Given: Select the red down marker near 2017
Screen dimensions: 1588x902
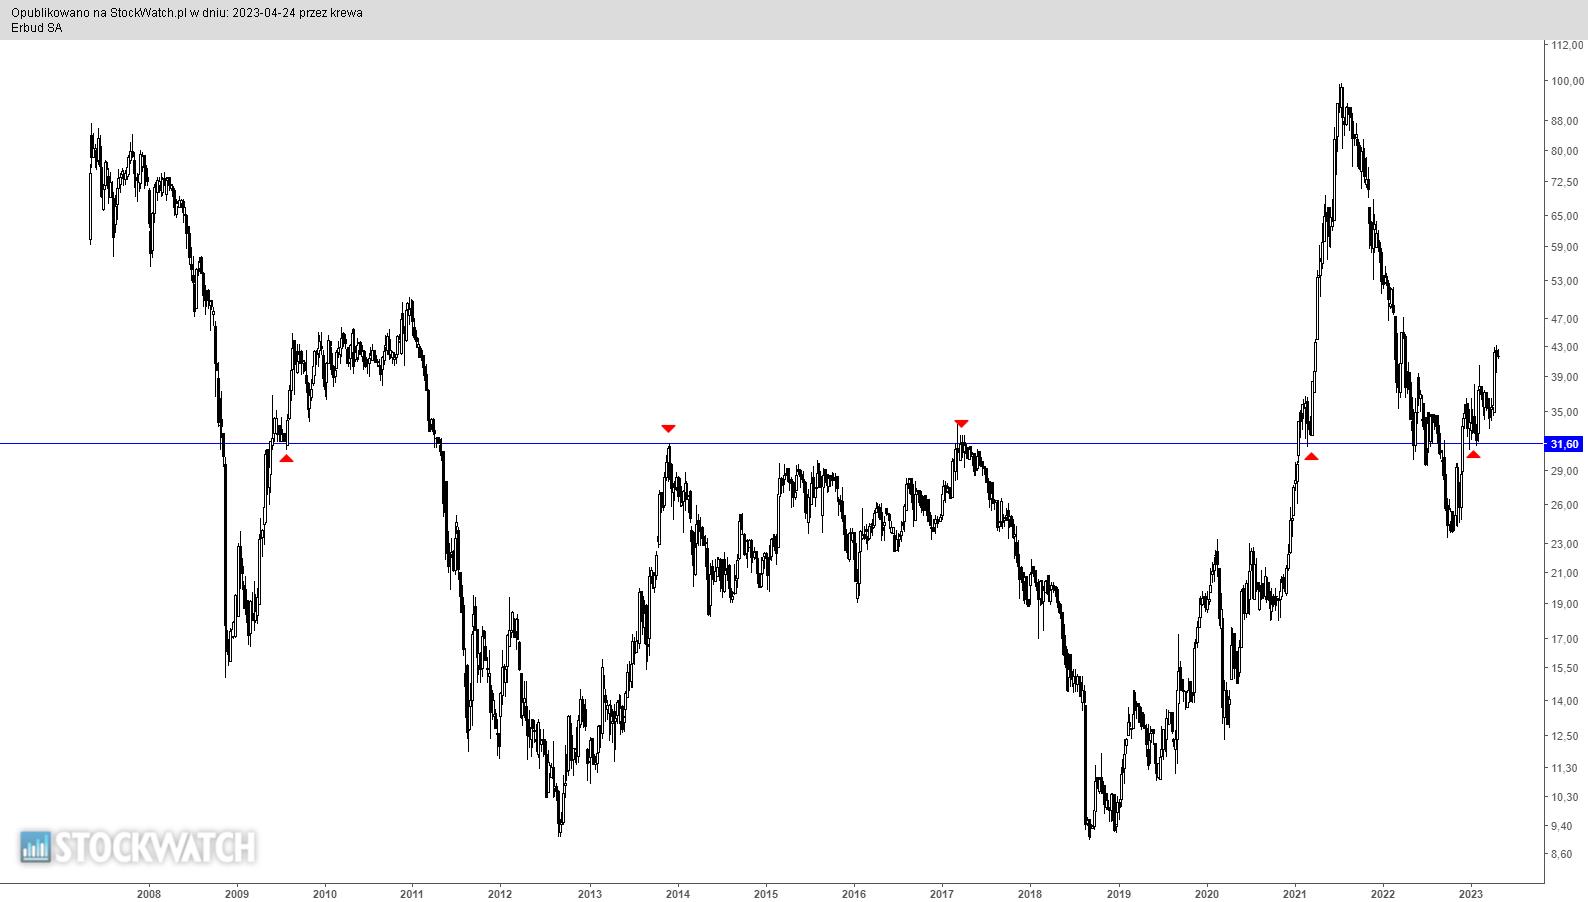Looking at the screenshot, I should [x=961, y=424].
